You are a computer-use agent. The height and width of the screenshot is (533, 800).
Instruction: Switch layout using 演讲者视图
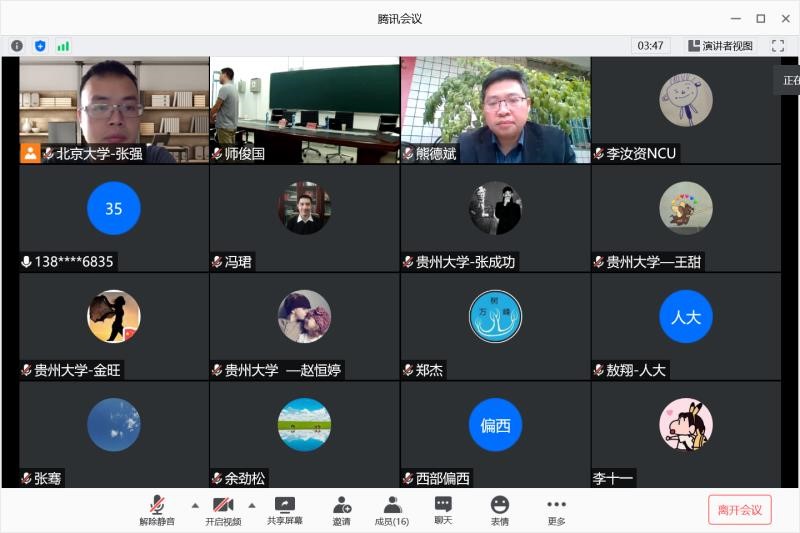coord(720,46)
